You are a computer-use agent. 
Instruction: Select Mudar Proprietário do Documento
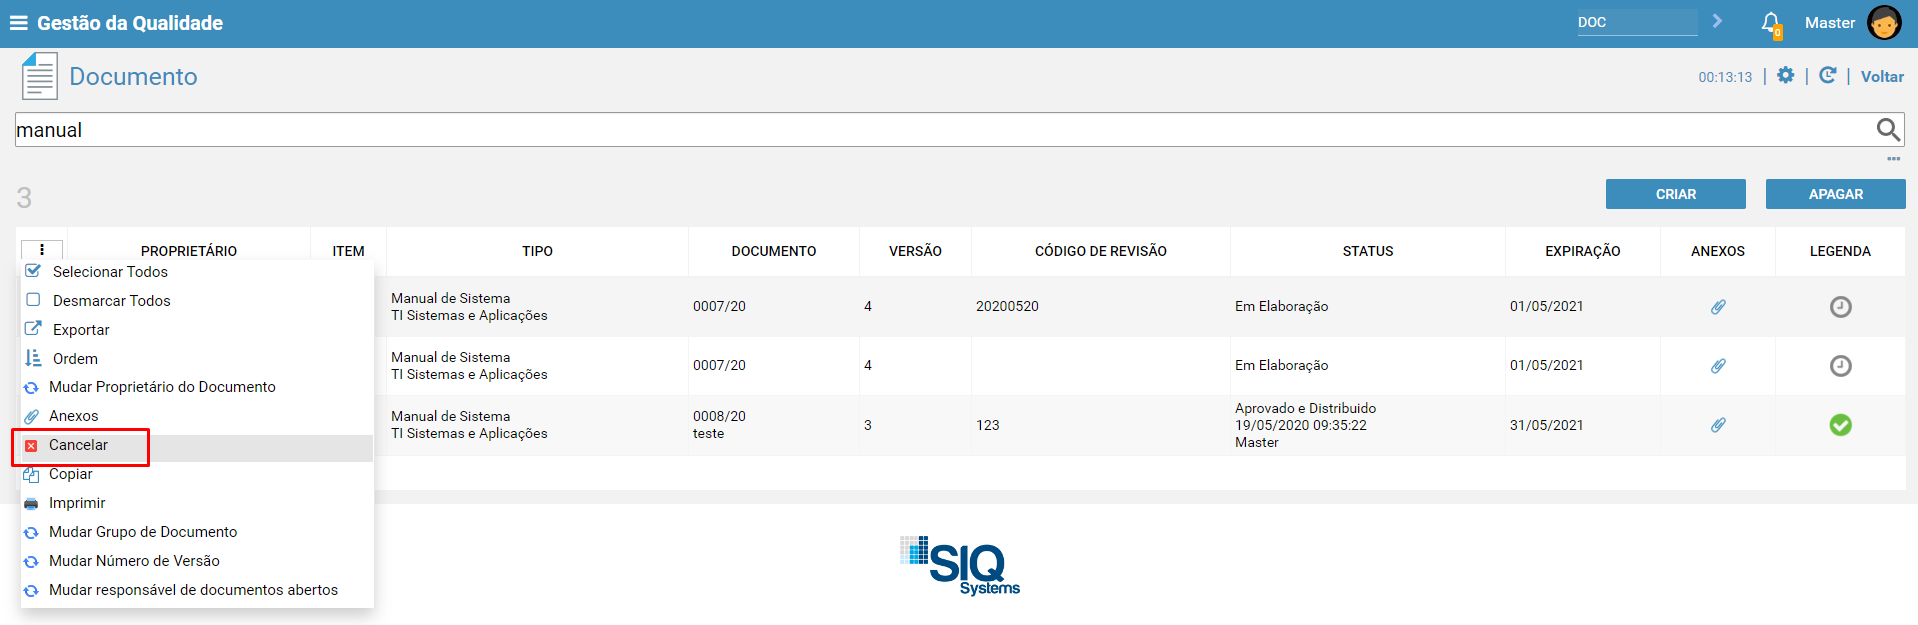(x=162, y=387)
